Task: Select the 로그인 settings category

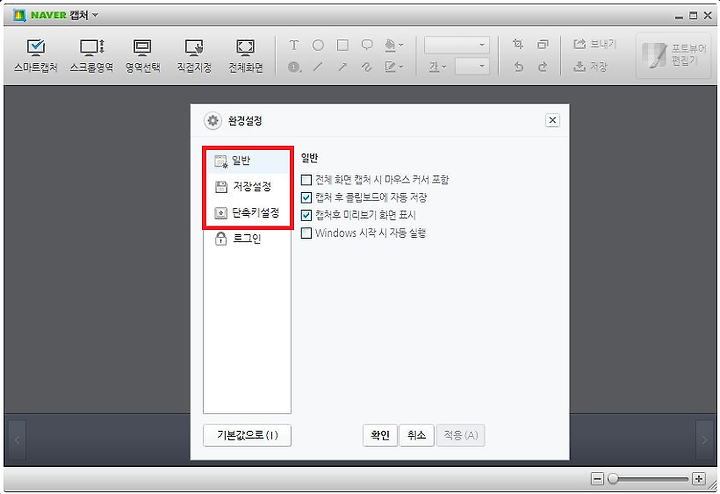Action: click(247, 239)
